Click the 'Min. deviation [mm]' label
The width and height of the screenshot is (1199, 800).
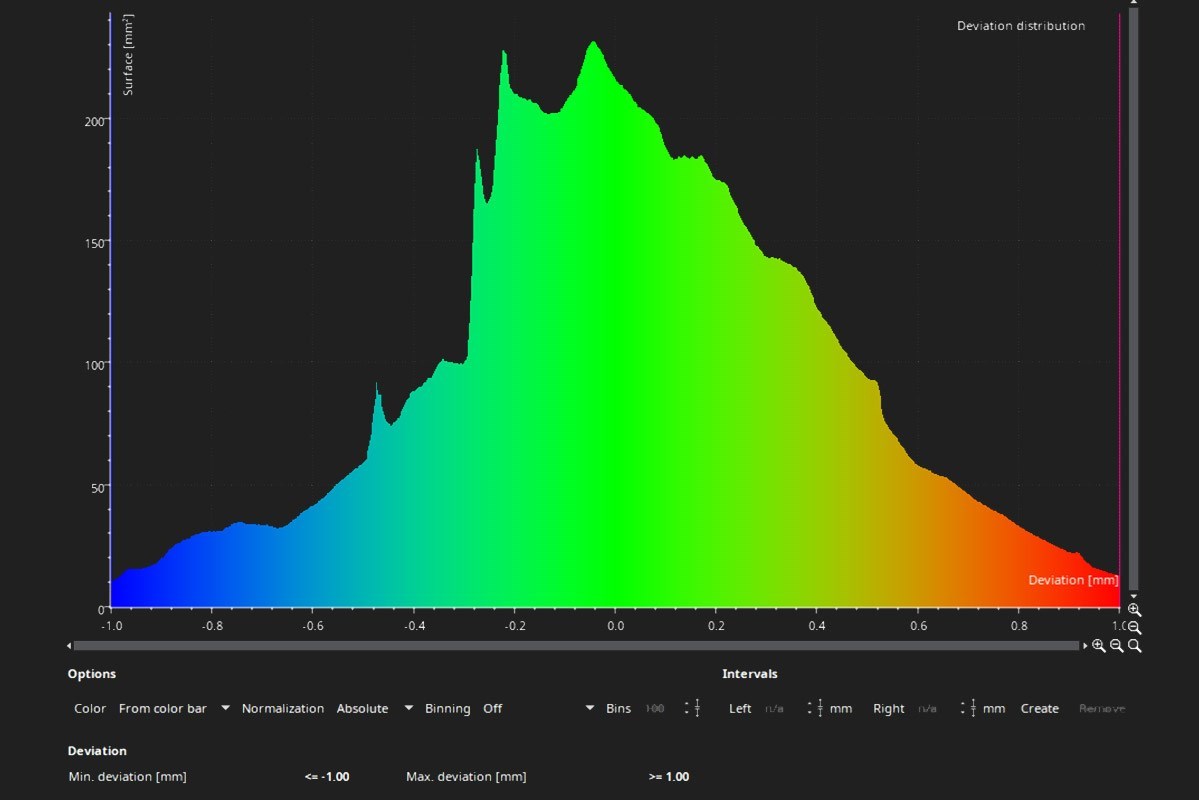coord(128,776)
